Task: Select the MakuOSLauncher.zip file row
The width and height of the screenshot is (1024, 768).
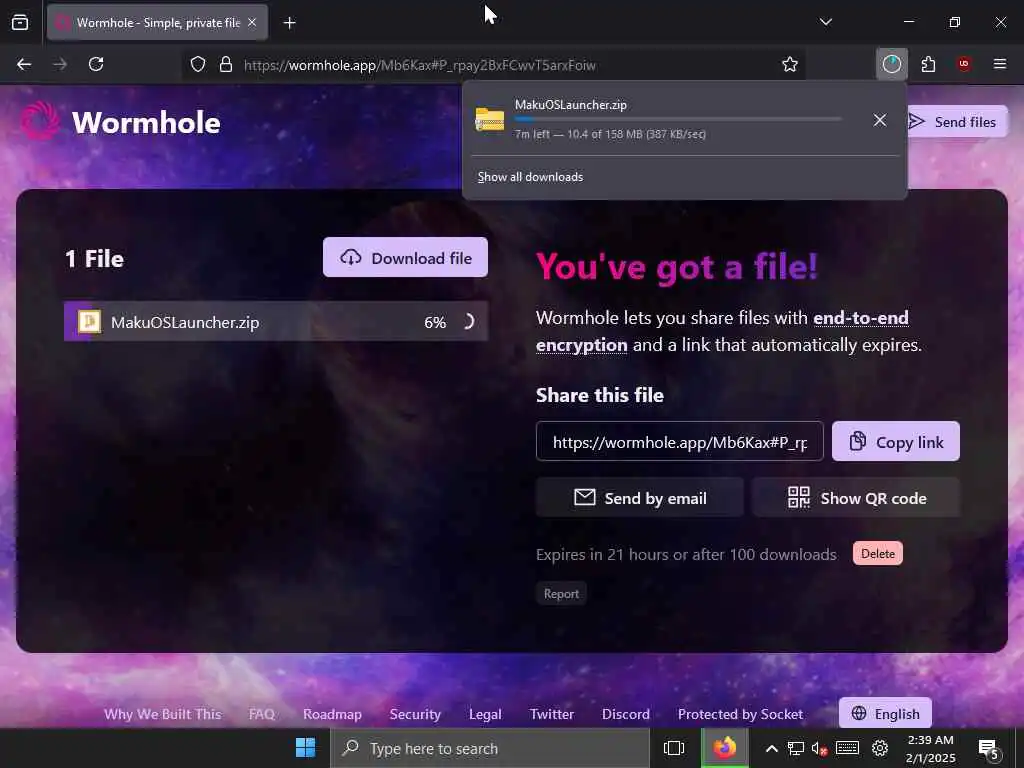Action: coord(276,322)
